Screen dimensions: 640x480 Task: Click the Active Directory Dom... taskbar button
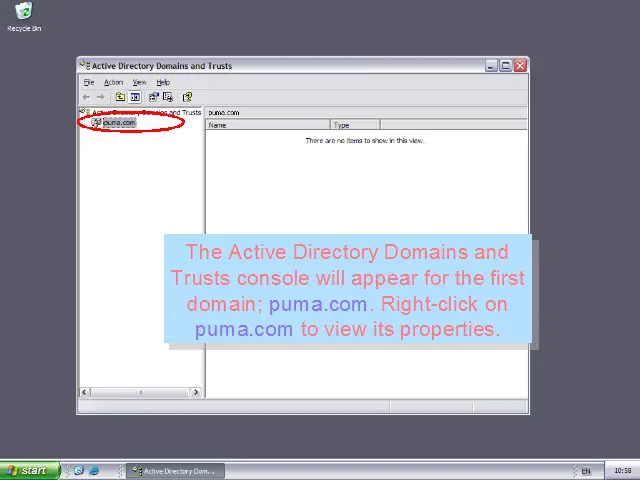tap(175, 471)
